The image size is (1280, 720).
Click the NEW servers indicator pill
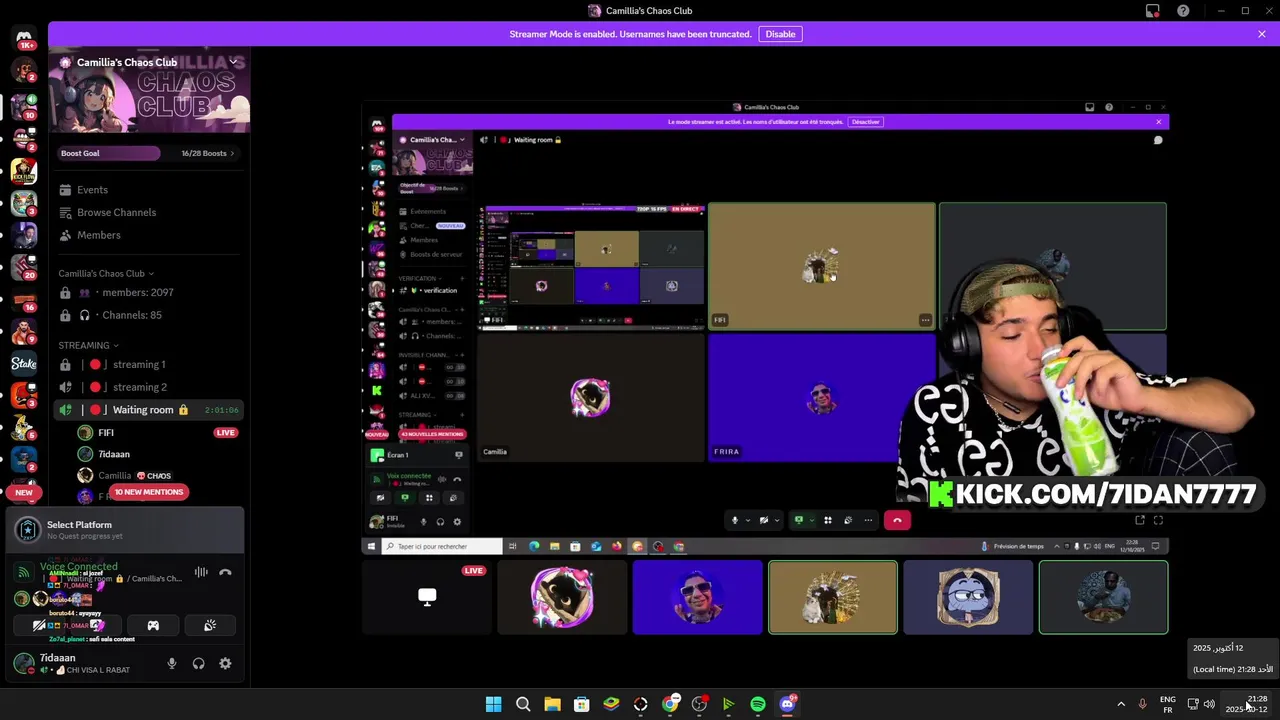point(24,492)
